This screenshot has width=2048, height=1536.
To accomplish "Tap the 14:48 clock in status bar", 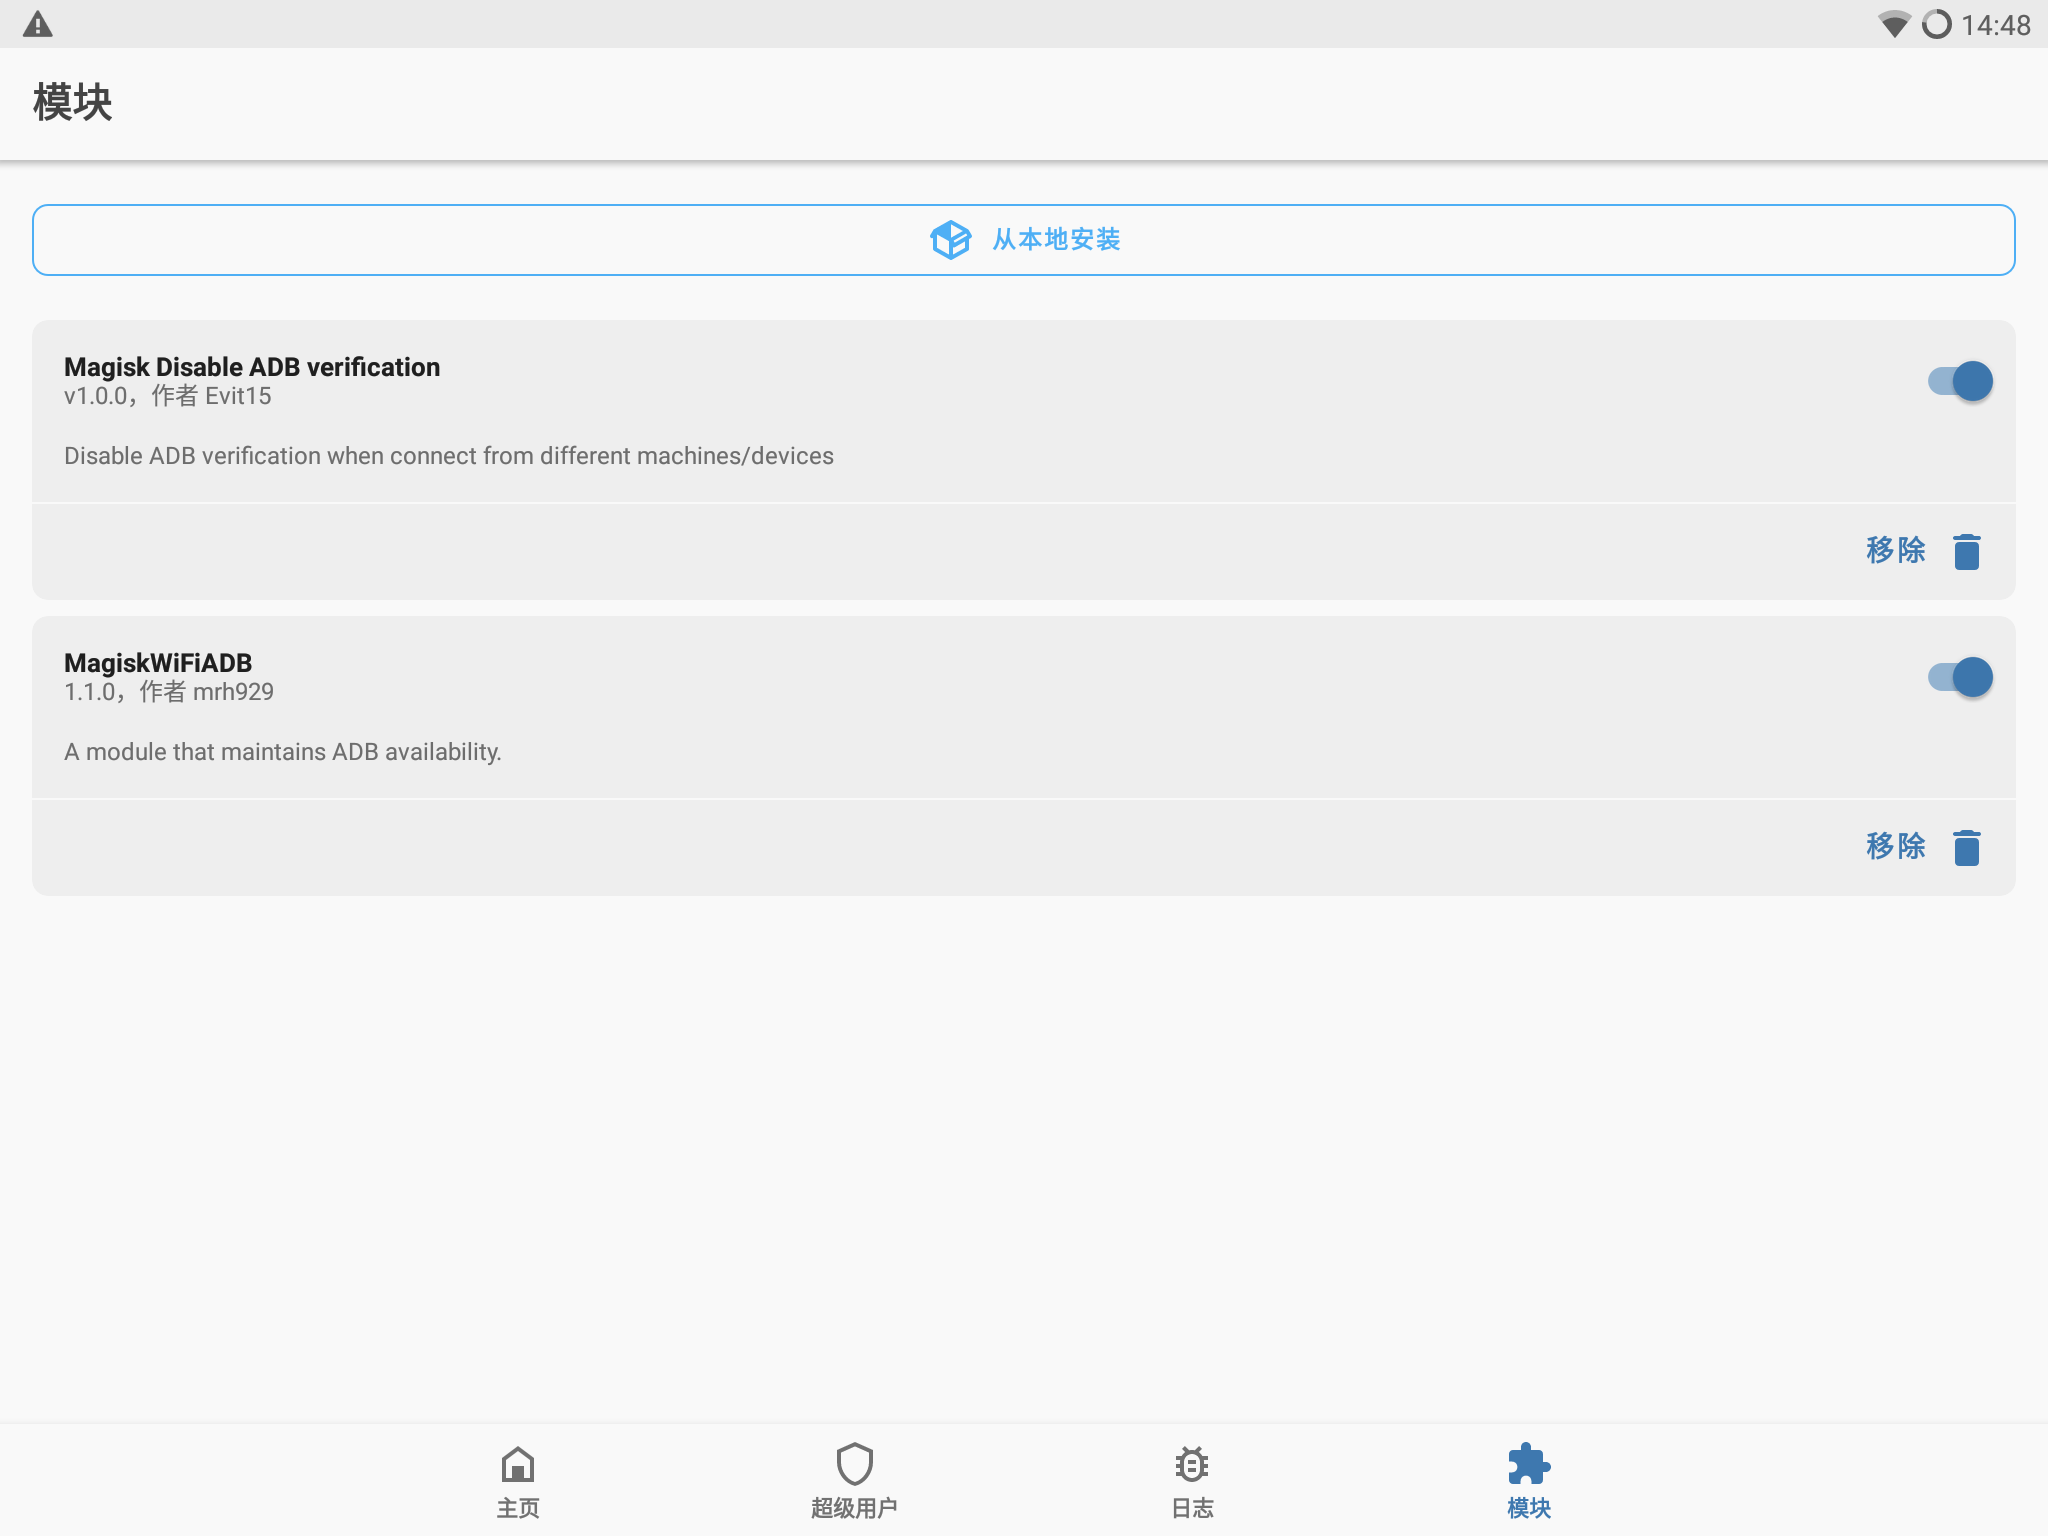I will [x=1995, y=25].
